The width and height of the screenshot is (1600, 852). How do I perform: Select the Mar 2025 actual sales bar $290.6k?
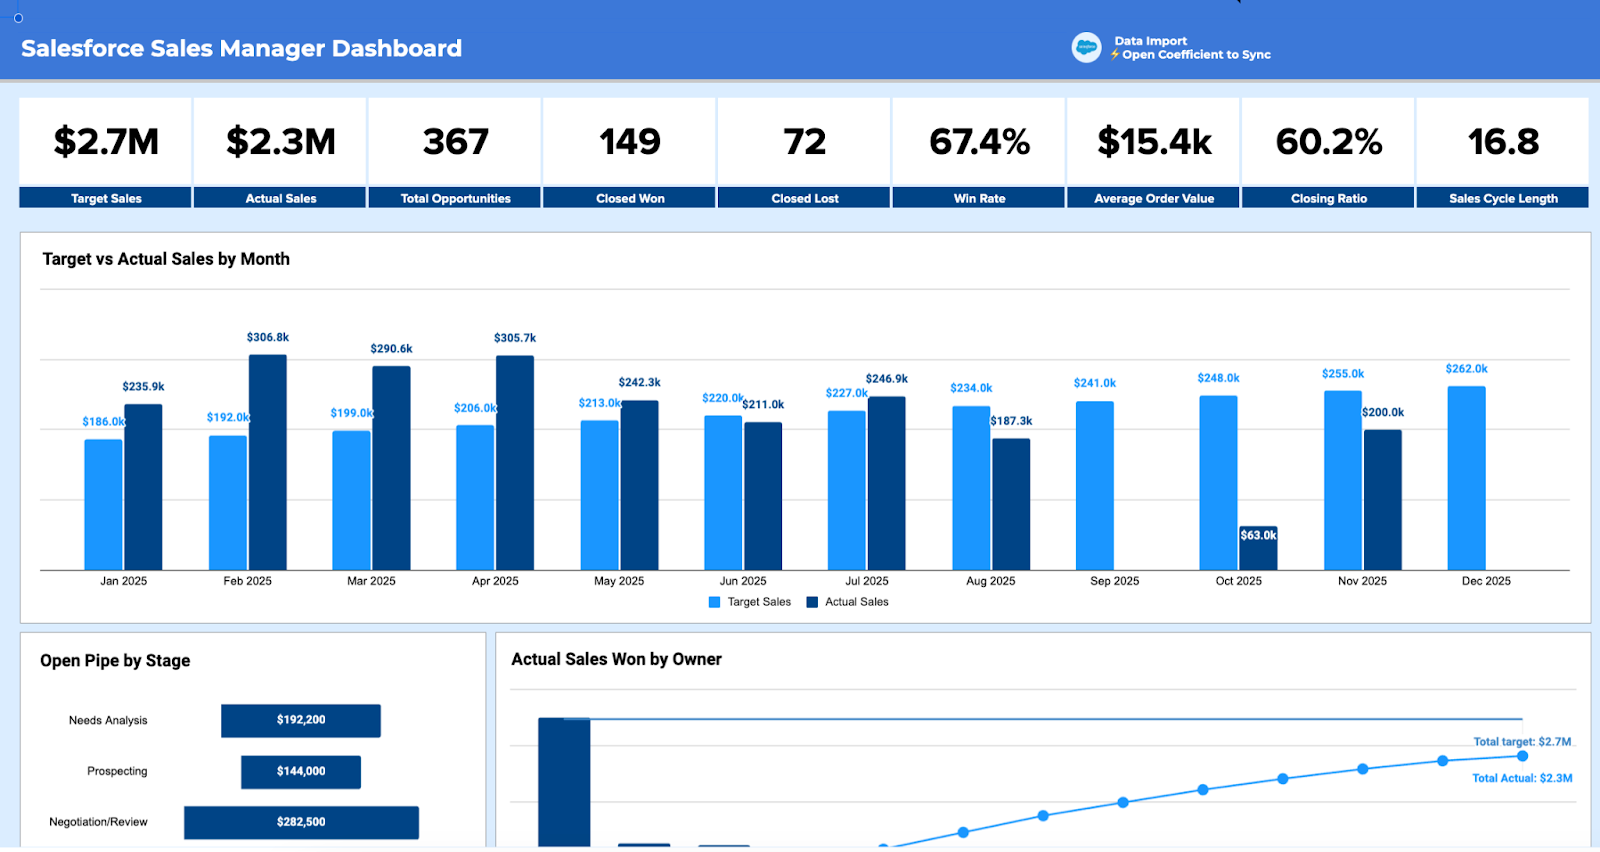pyautogui.click(x=391, y=468)
